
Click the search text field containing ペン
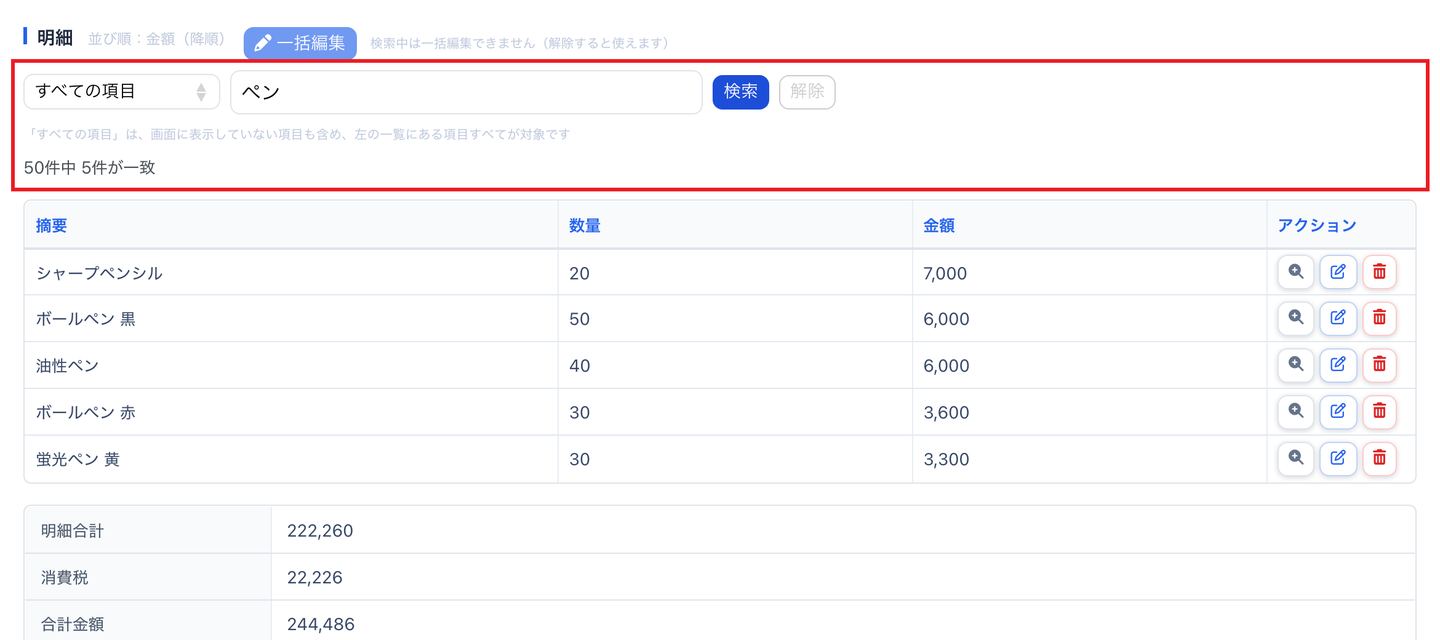point(466,92)
